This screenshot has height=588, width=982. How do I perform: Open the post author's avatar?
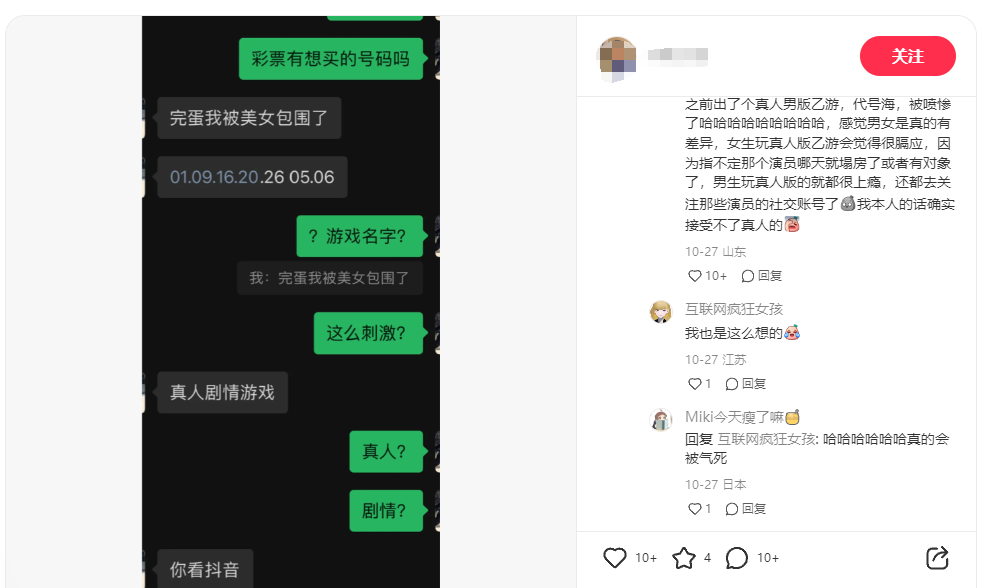tap(618, 58)
